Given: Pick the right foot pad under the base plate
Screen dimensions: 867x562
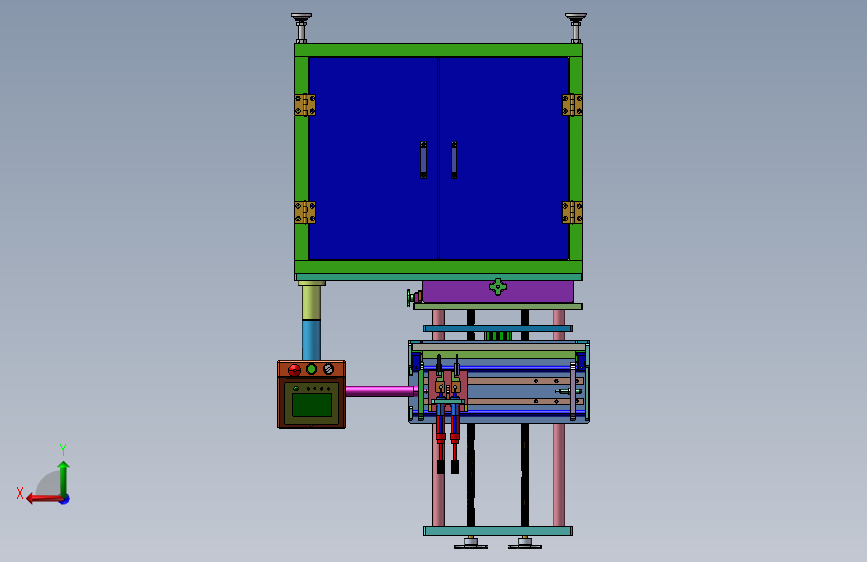Looking at the screenshot, I should [x=525, y=543].
